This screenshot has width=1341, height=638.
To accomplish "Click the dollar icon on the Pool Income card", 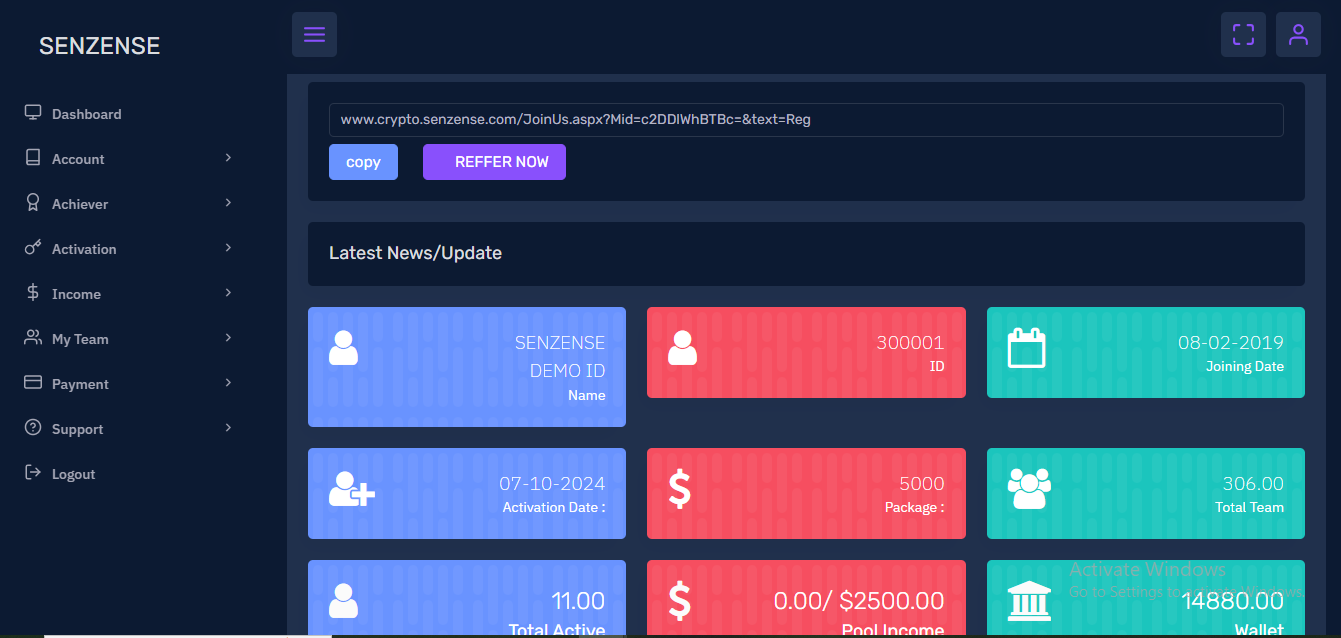I will (679, 600).
